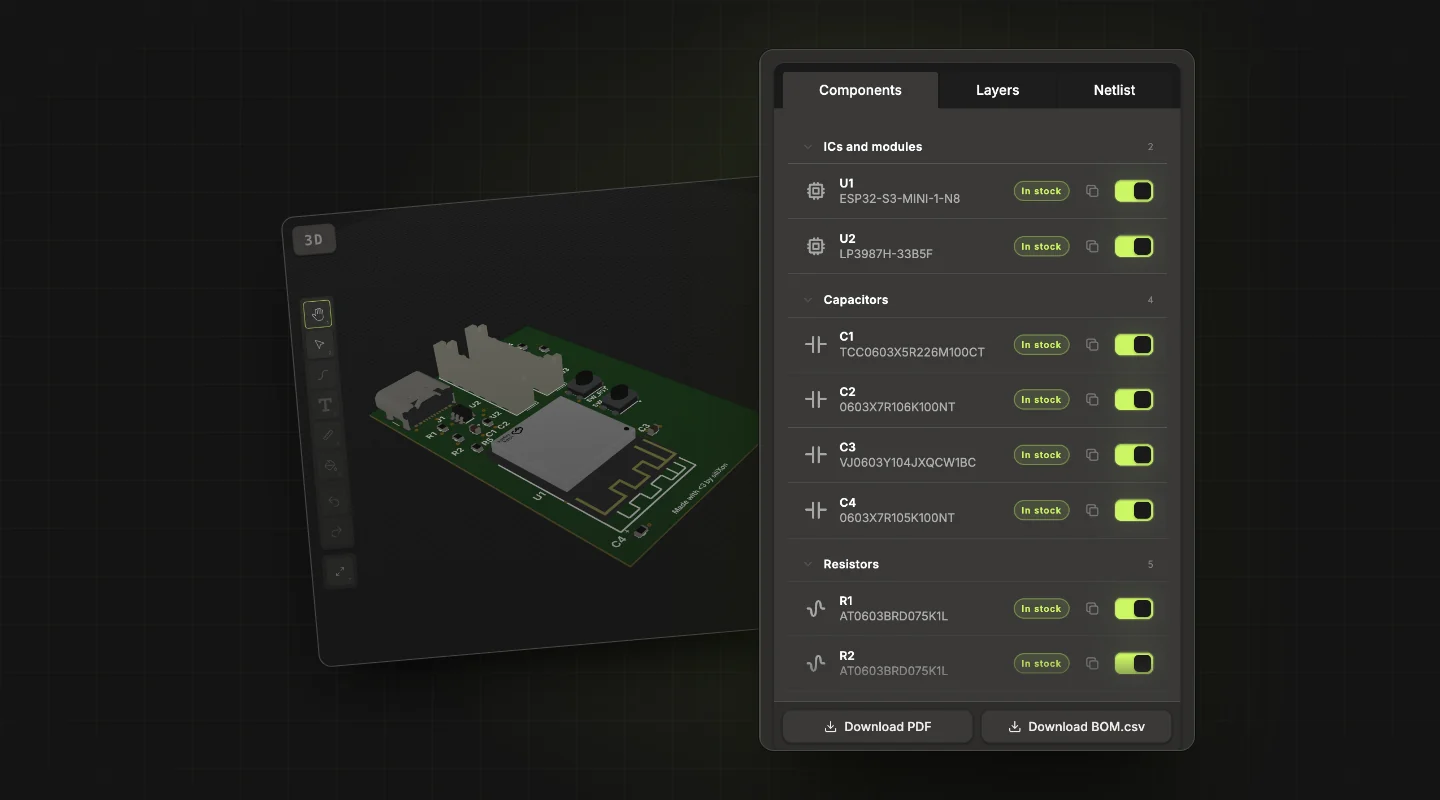The height and width of the screenshot is (800, 1440).
Task: Copy the C4 part number
Action: pos(1092,510)
